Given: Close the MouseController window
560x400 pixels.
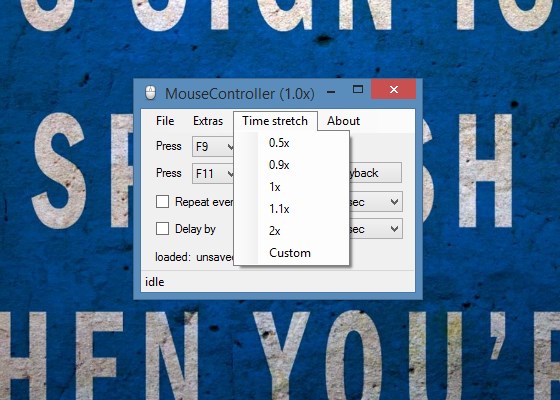Looking at the screenshot, I should click(394, 89).
